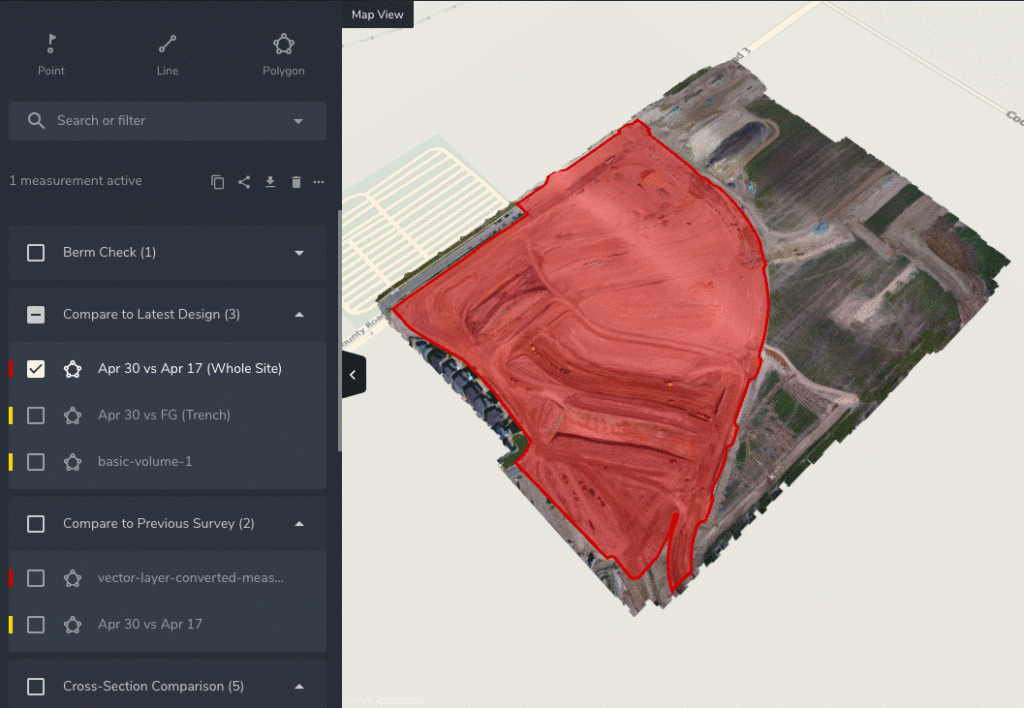Click the Search or filter input field

point(160,121)
